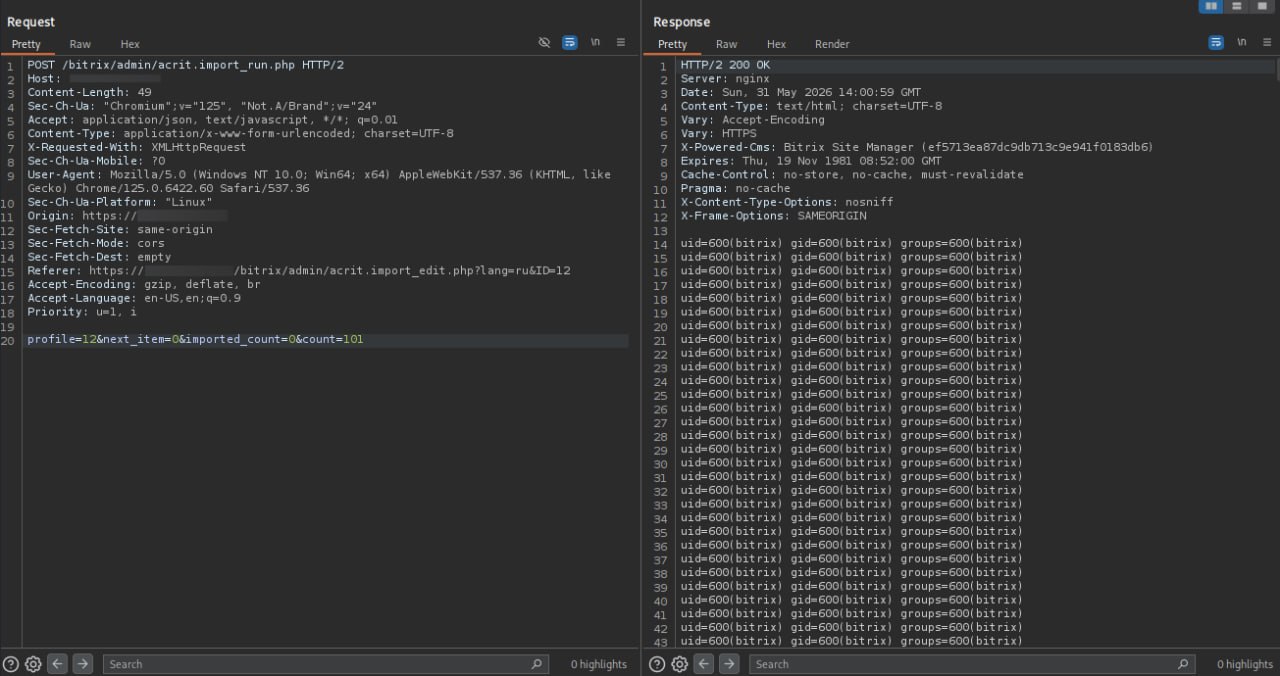The height and width of the screenshot is (676, 1280).
Task: Click the Accept-Language header line
Action: [134, 298]
